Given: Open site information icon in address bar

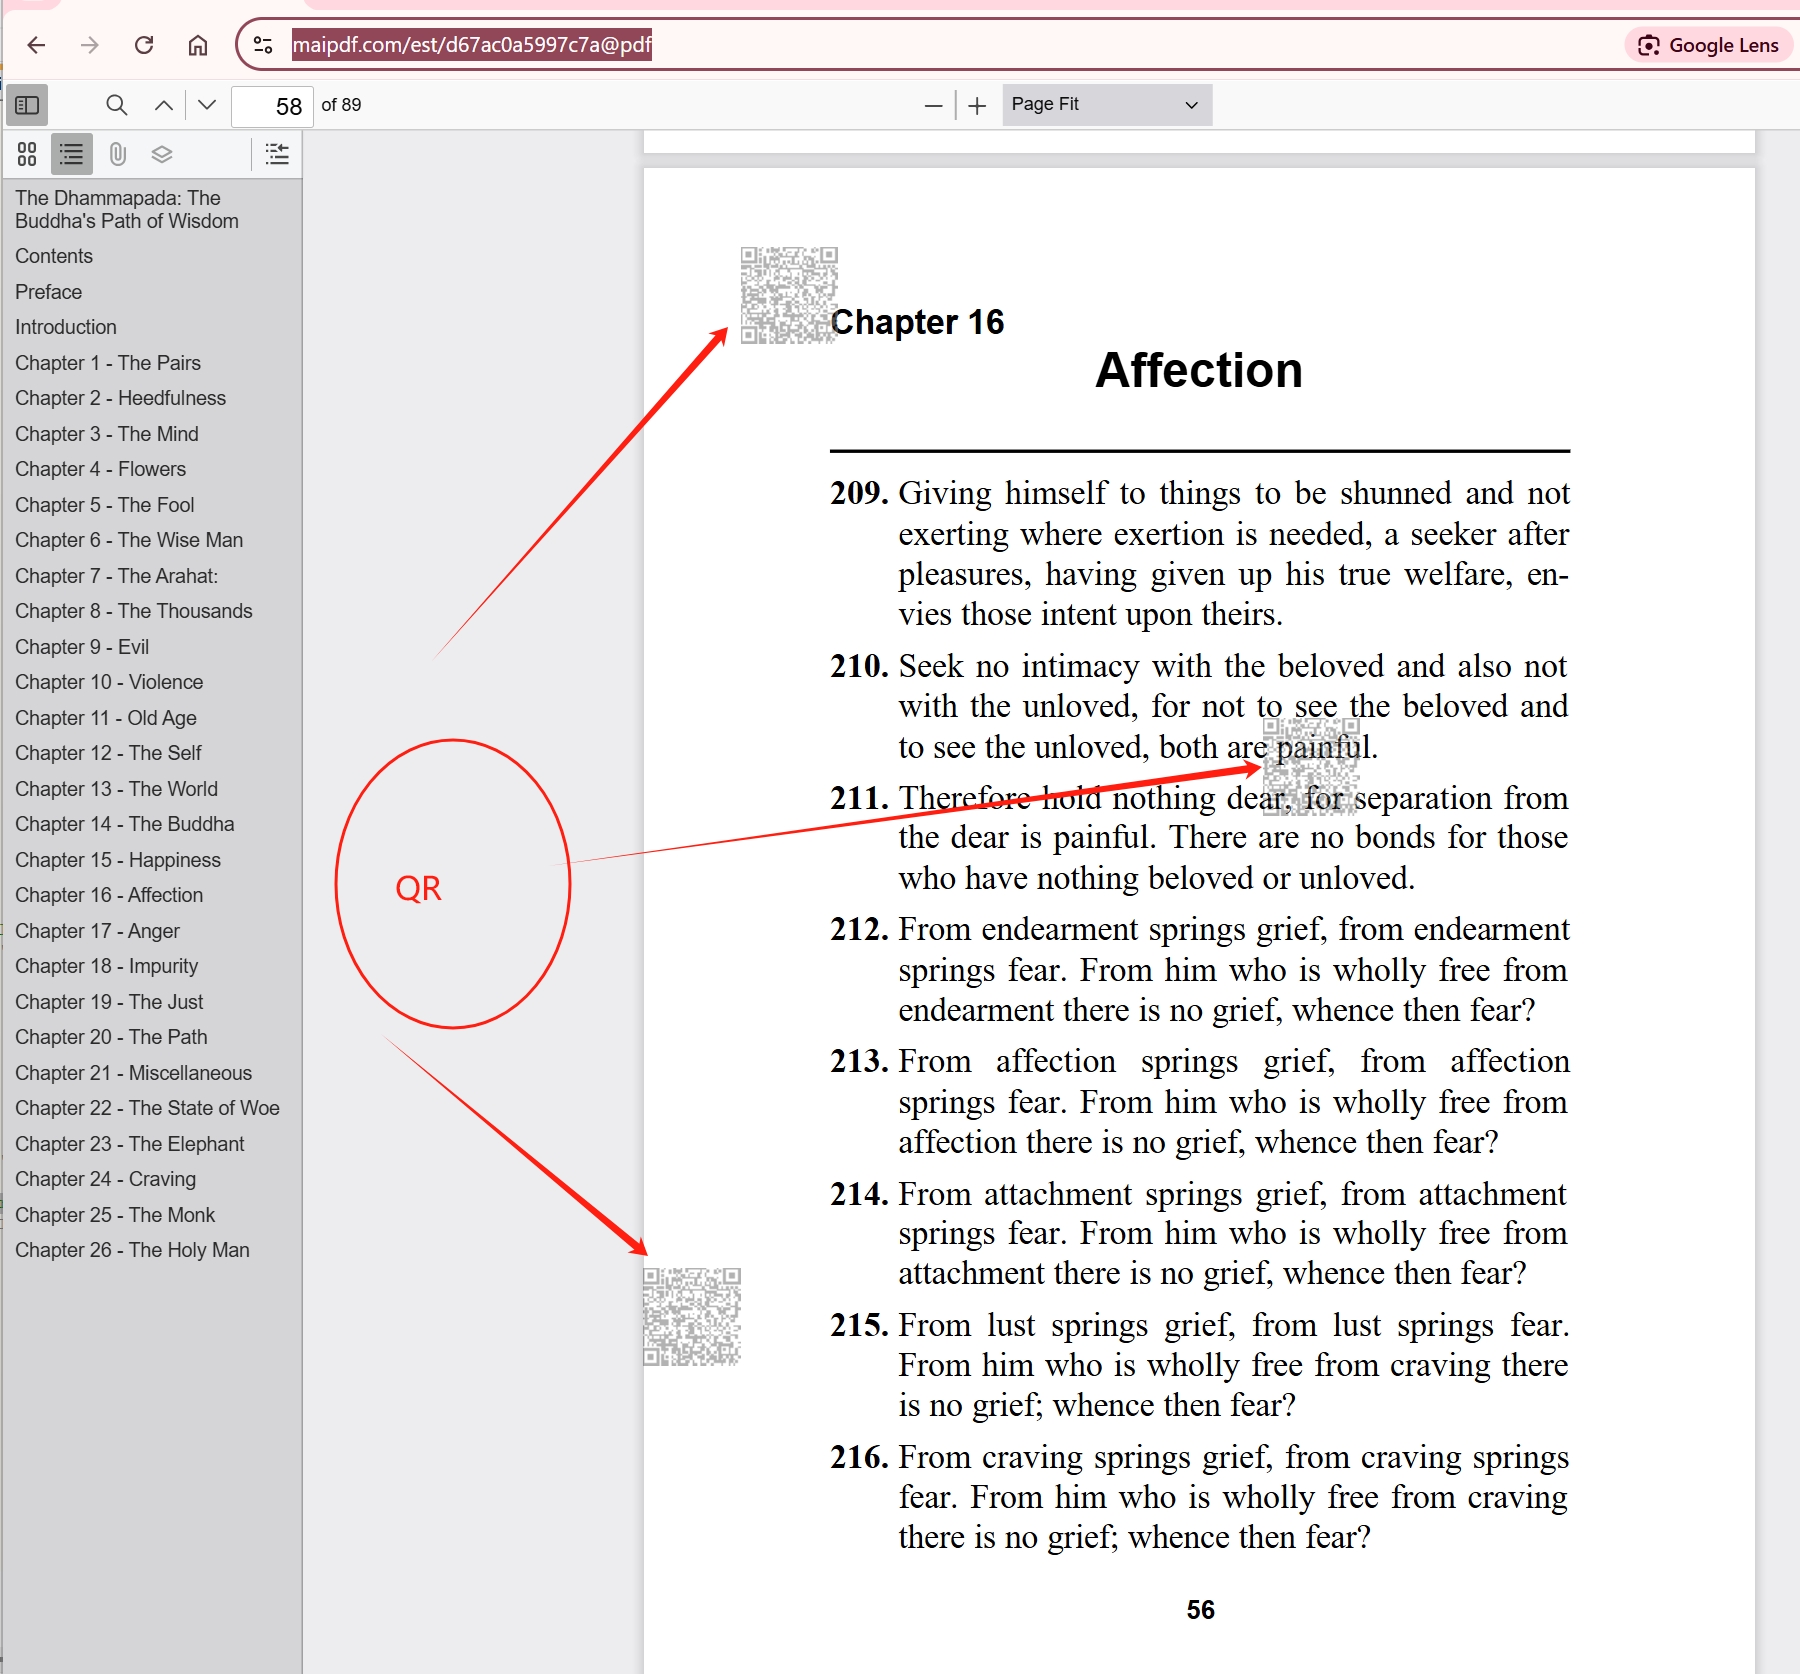Looking at the screenshot, I should [263, 45].
